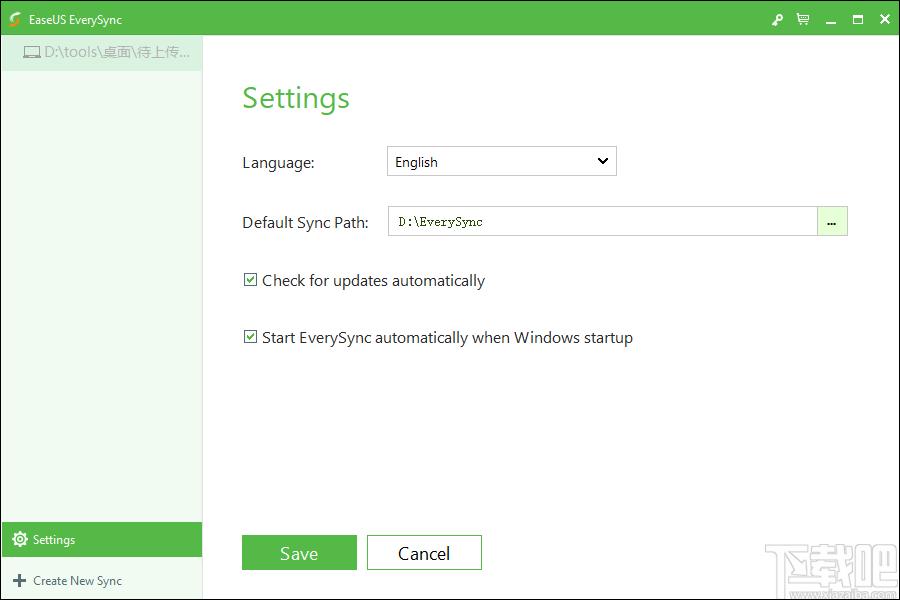Viewport: 900px width, 600px height.
Task: Click the EaseUS EverySync logo icon
Action: pyautogui.click(x=14, y=19)
